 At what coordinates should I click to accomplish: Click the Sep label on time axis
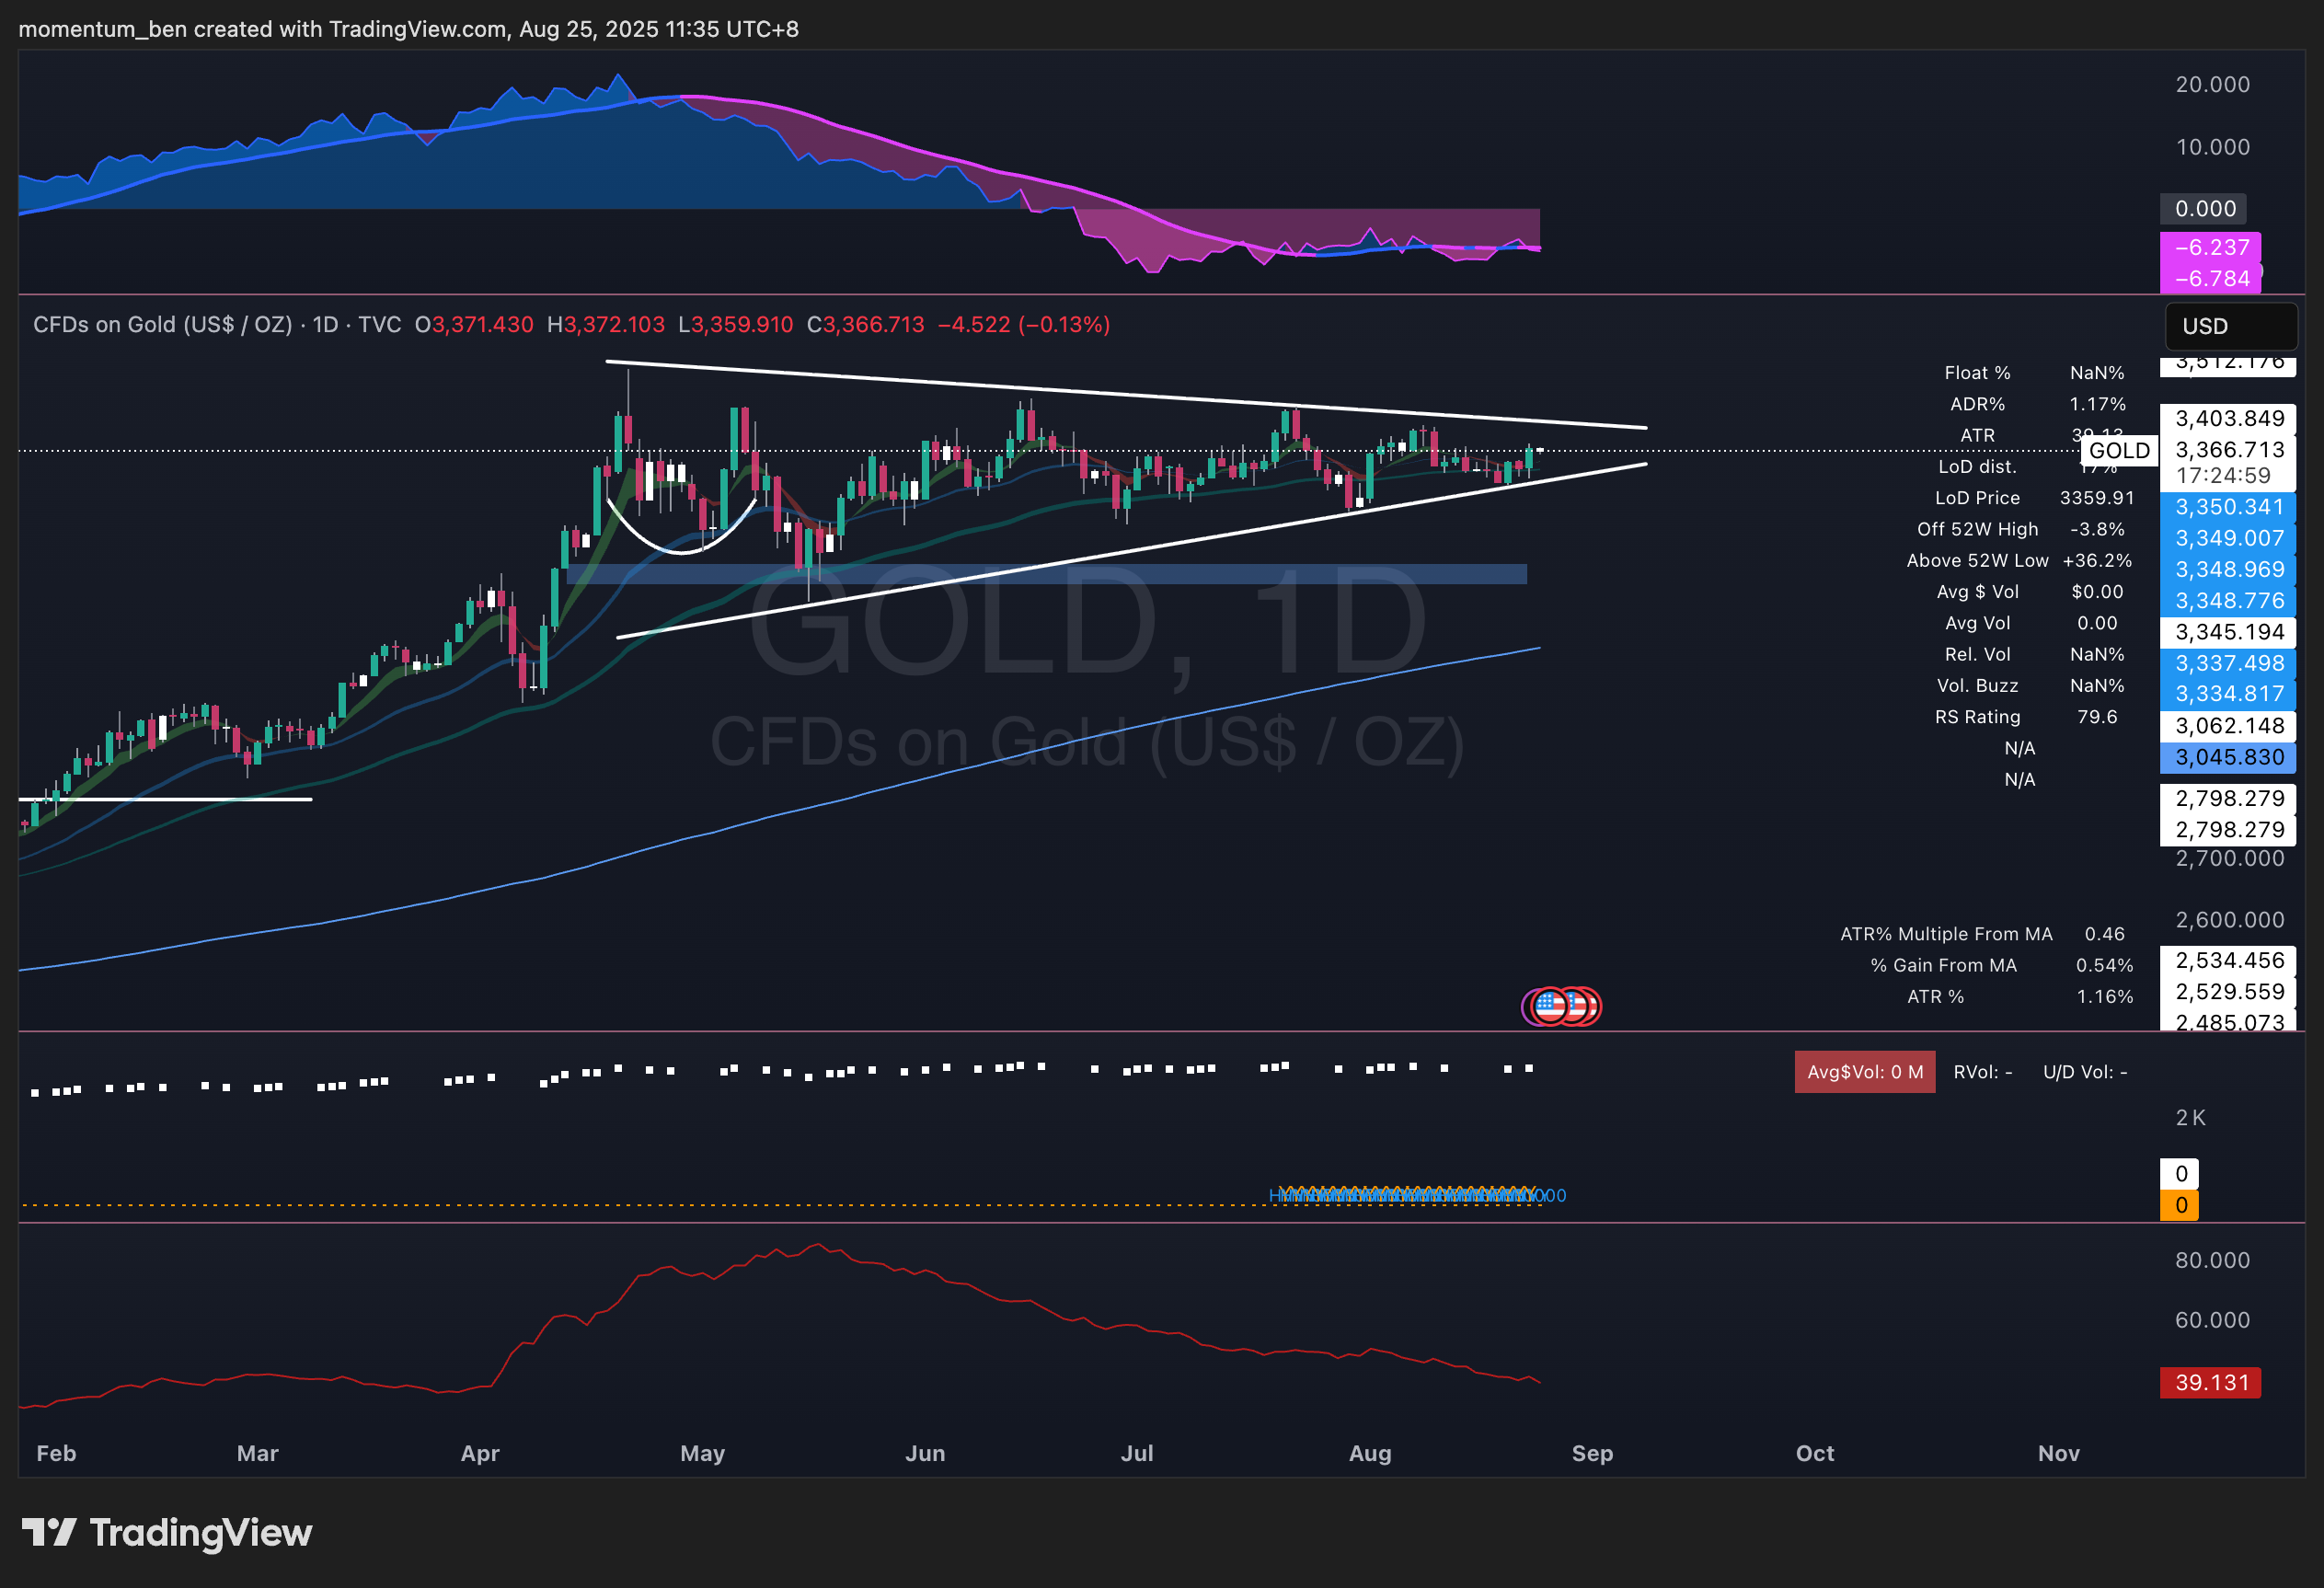coord(1592,1453)
